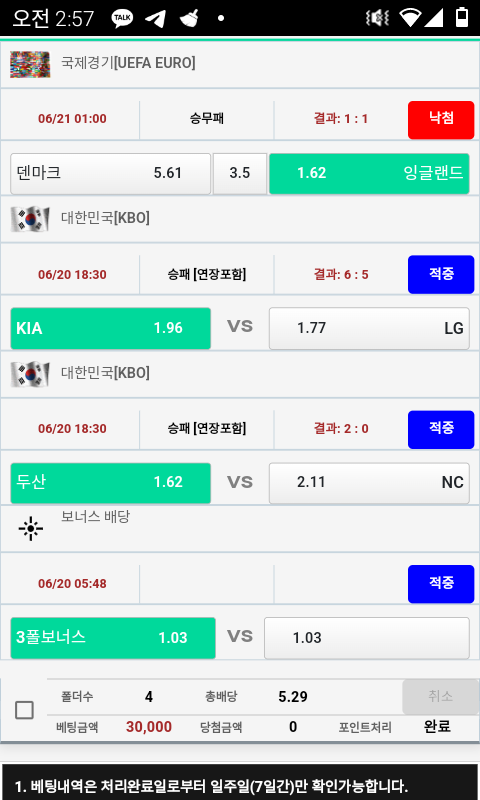This screenshot has height=800, width=480.
Task: Click the 적중 badge for KIA match
Action: click(x=441, y=274)
